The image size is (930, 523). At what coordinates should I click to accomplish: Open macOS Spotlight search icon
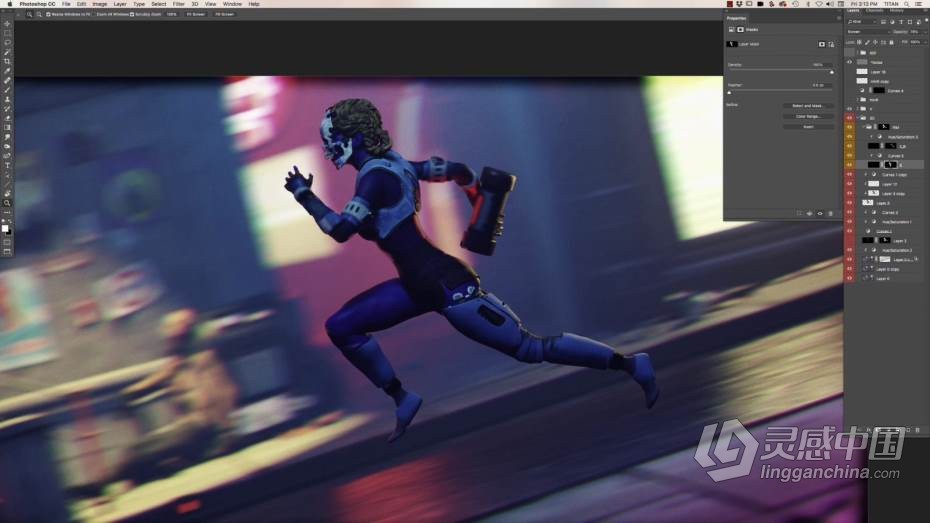pos(907,4)
